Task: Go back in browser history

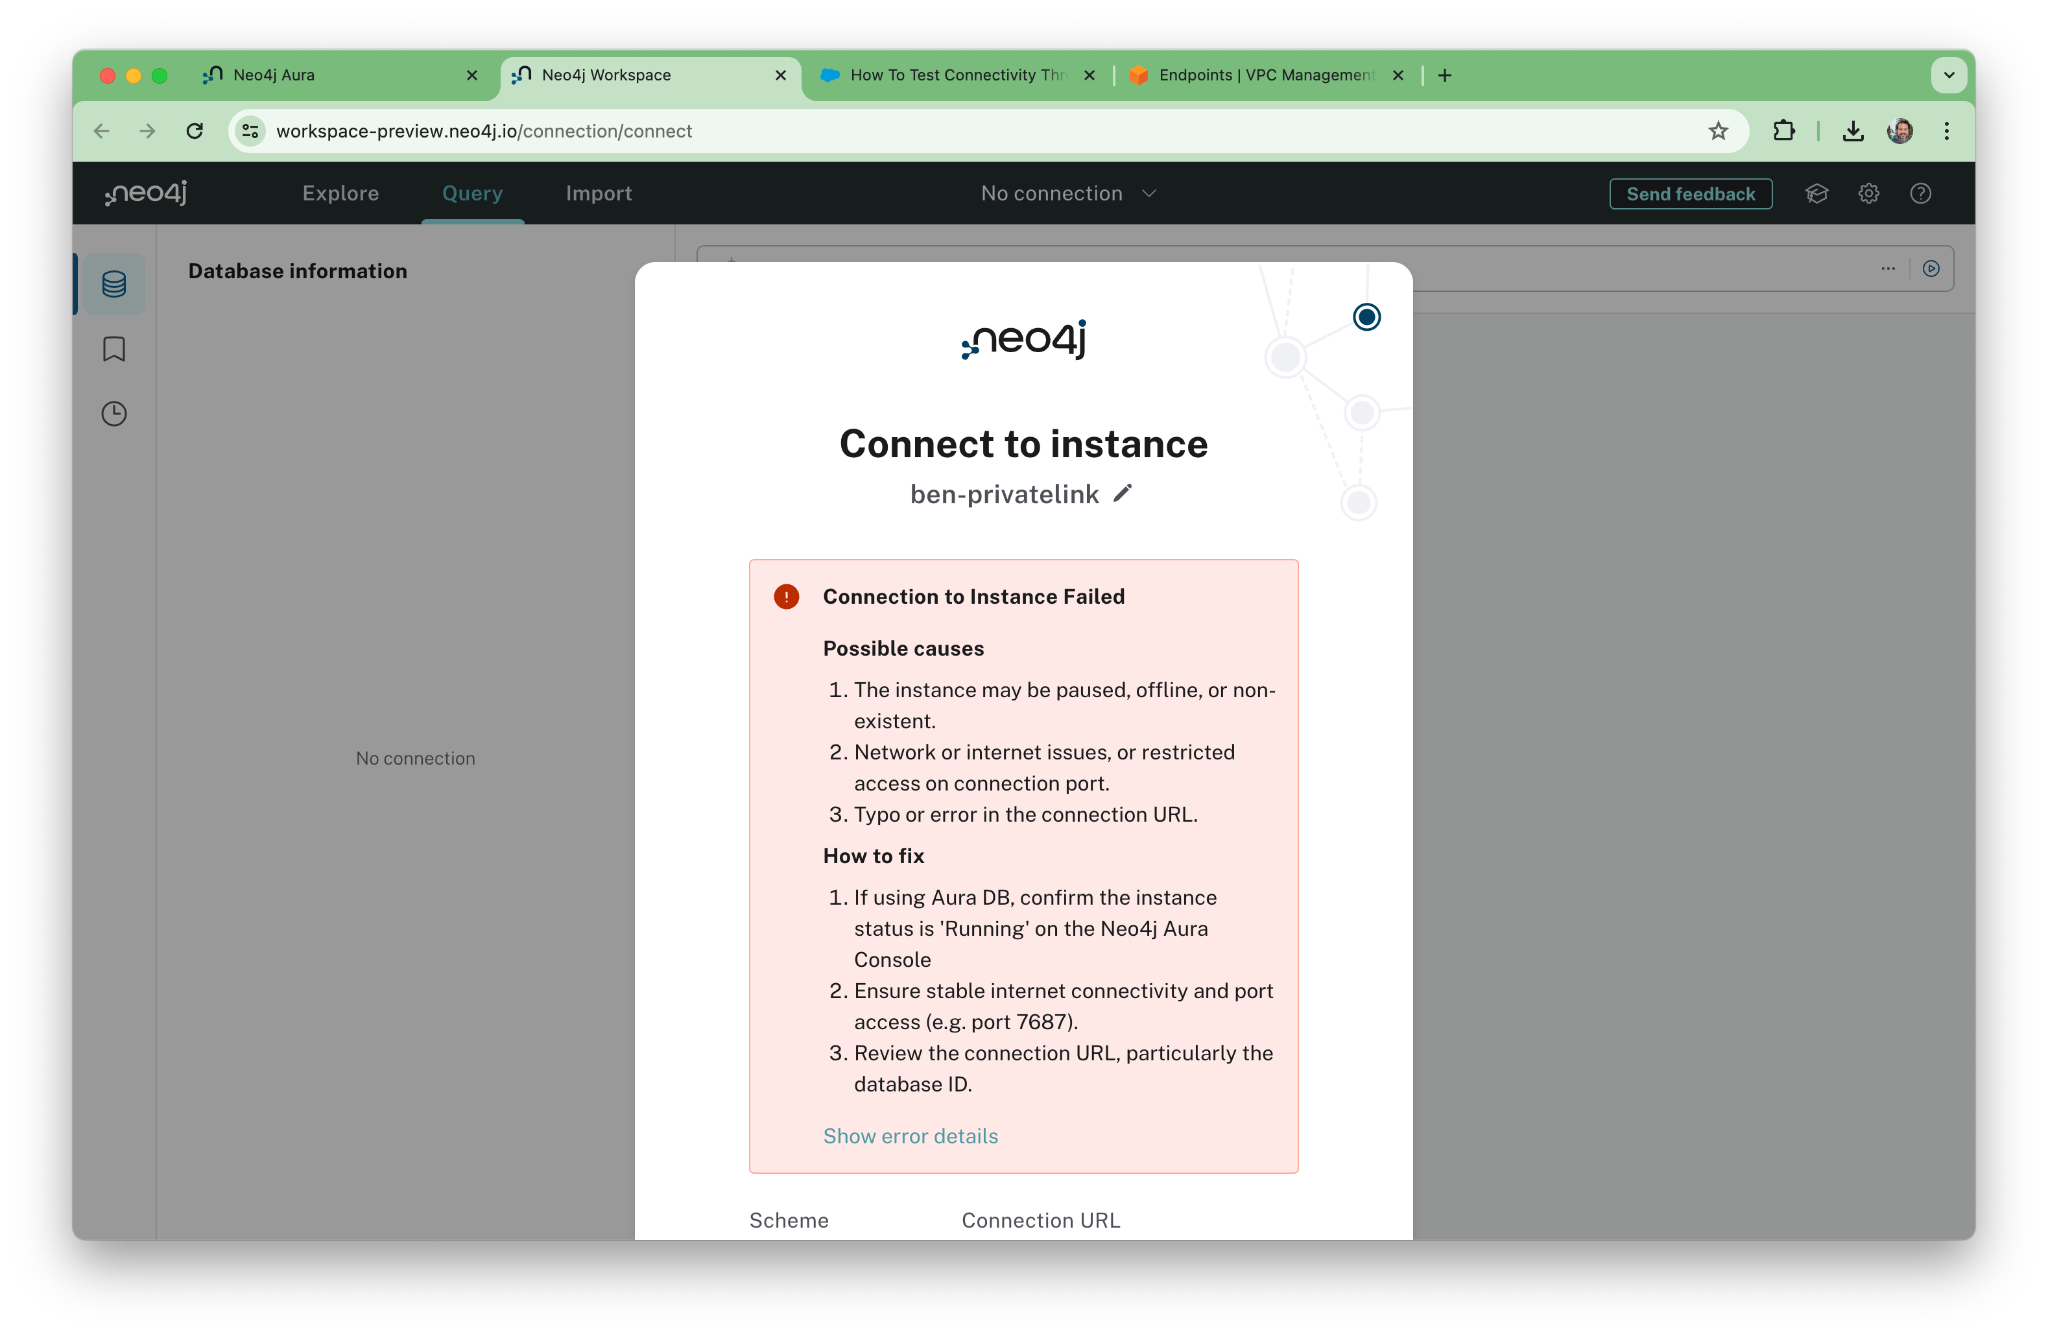Action: tap(102, 131)
